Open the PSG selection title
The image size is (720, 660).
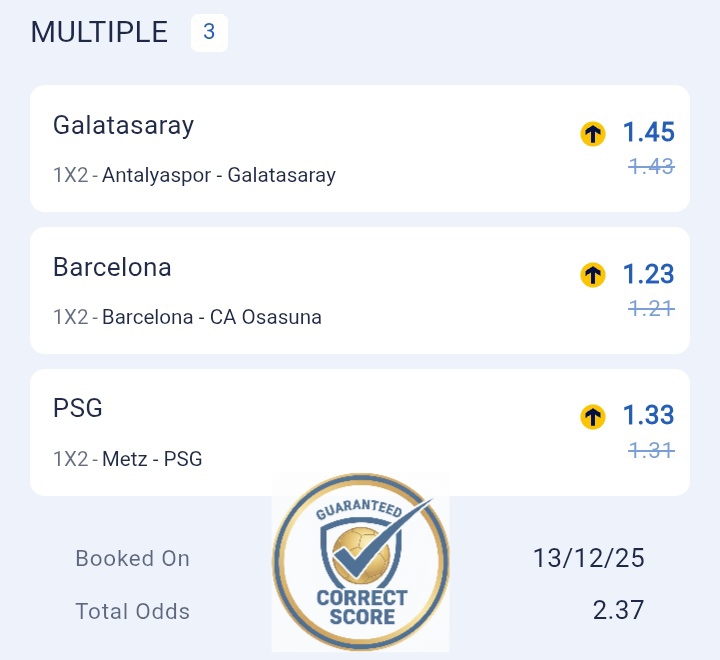click(x=78, y=408)
